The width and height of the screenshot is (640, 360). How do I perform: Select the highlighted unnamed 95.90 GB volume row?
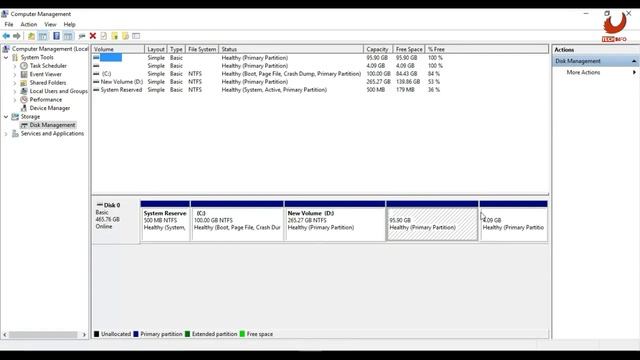coord(320,58)
